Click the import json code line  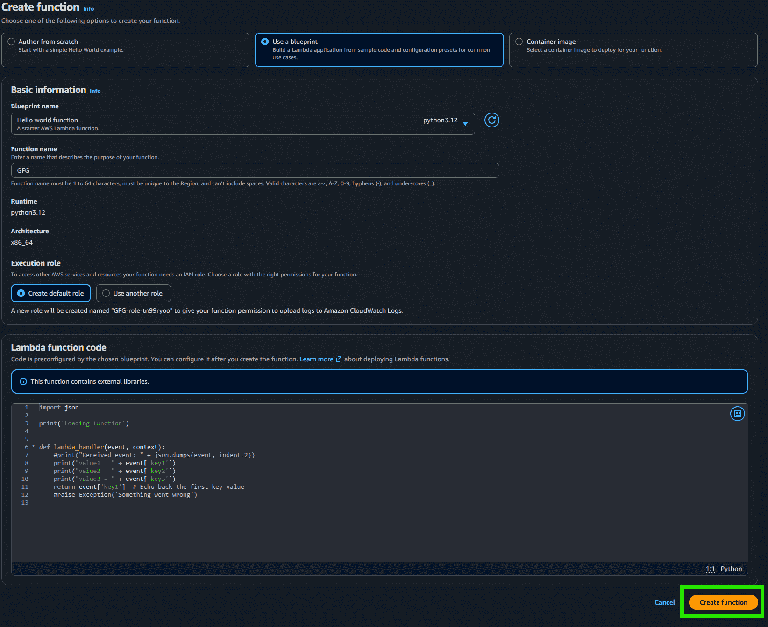(59, 407)
